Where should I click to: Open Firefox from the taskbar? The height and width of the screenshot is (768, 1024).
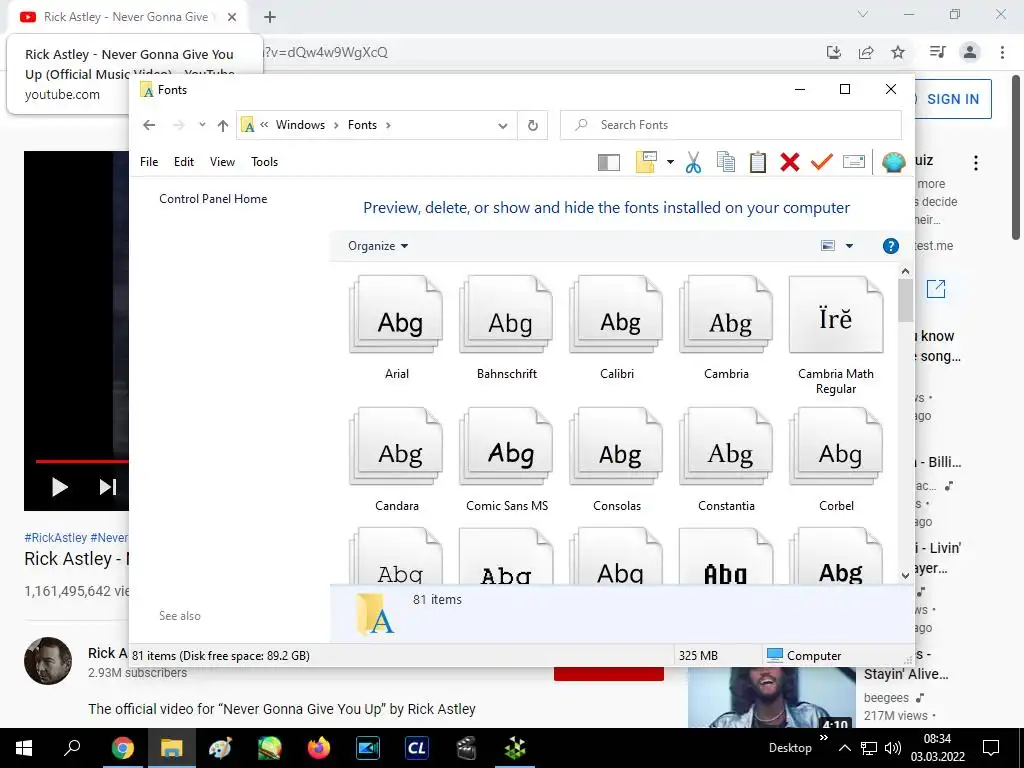tap(319, 748)
